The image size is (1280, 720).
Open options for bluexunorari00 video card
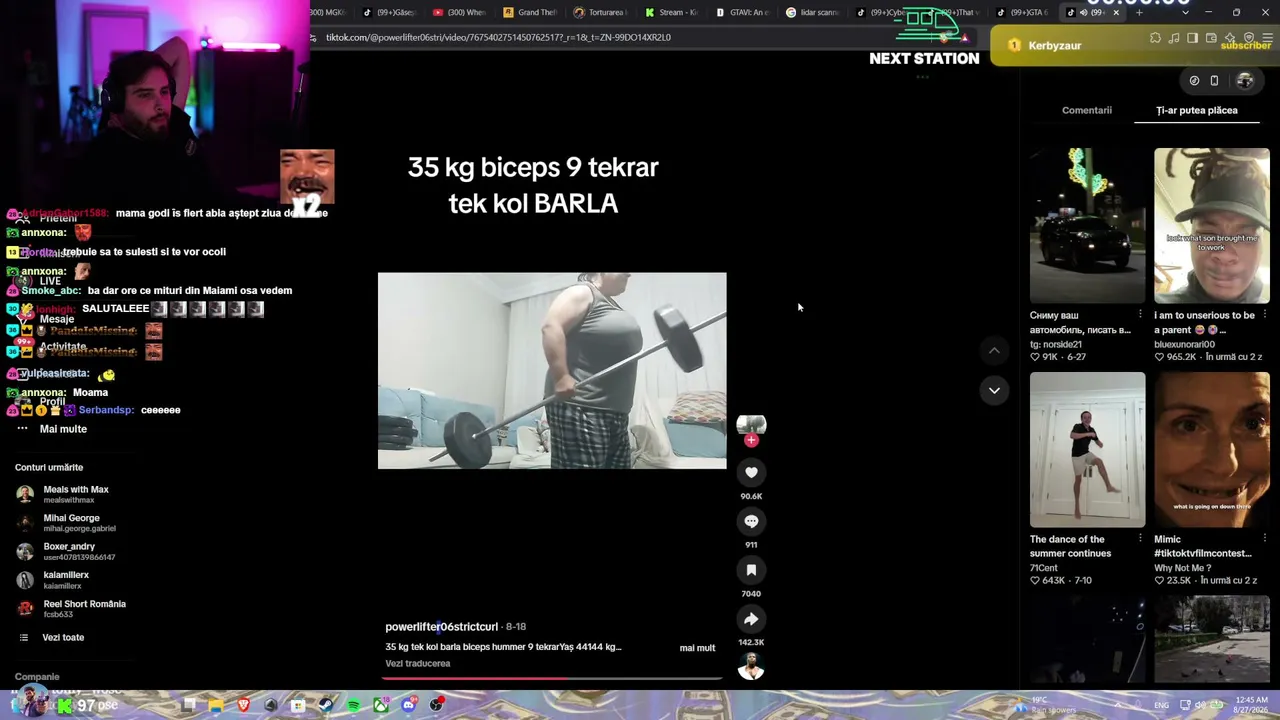pos(1265,315)
